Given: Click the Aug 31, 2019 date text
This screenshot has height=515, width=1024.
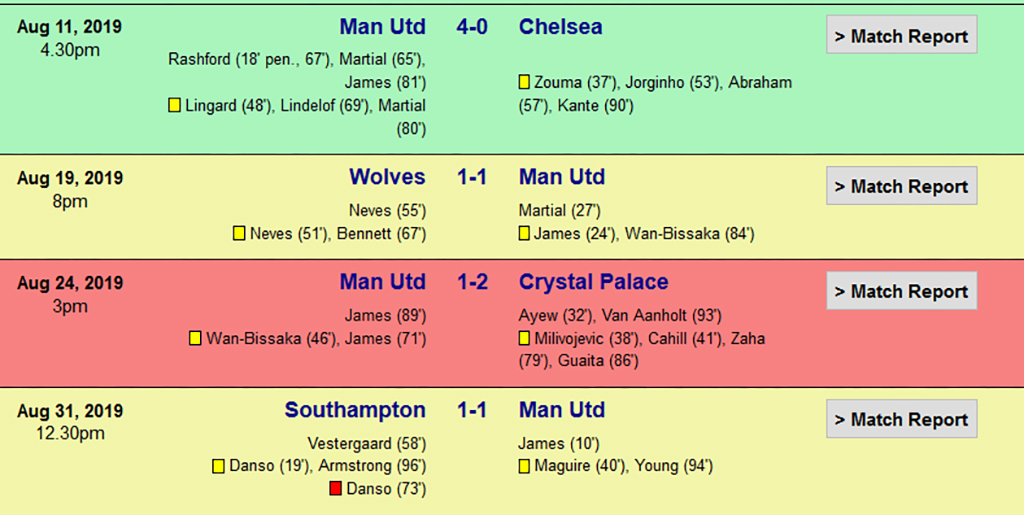Looking at the screenshot, I should [70, 411].
